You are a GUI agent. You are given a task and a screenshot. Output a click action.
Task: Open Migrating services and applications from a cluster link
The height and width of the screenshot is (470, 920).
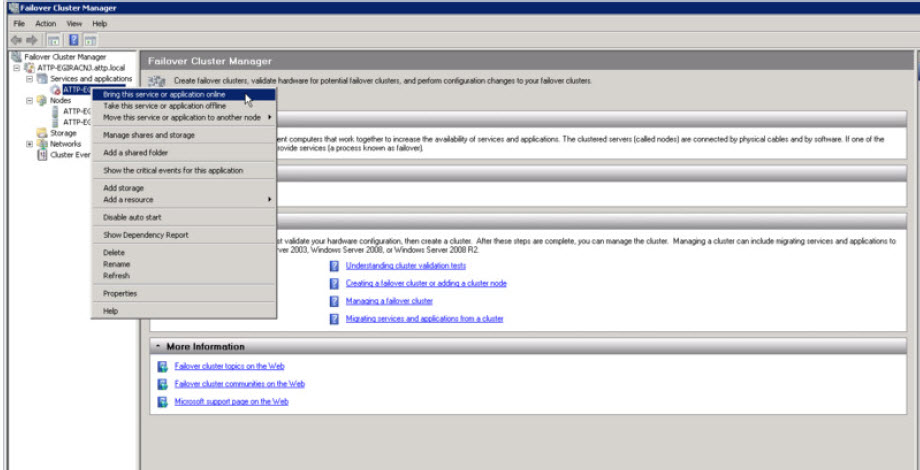424,319
